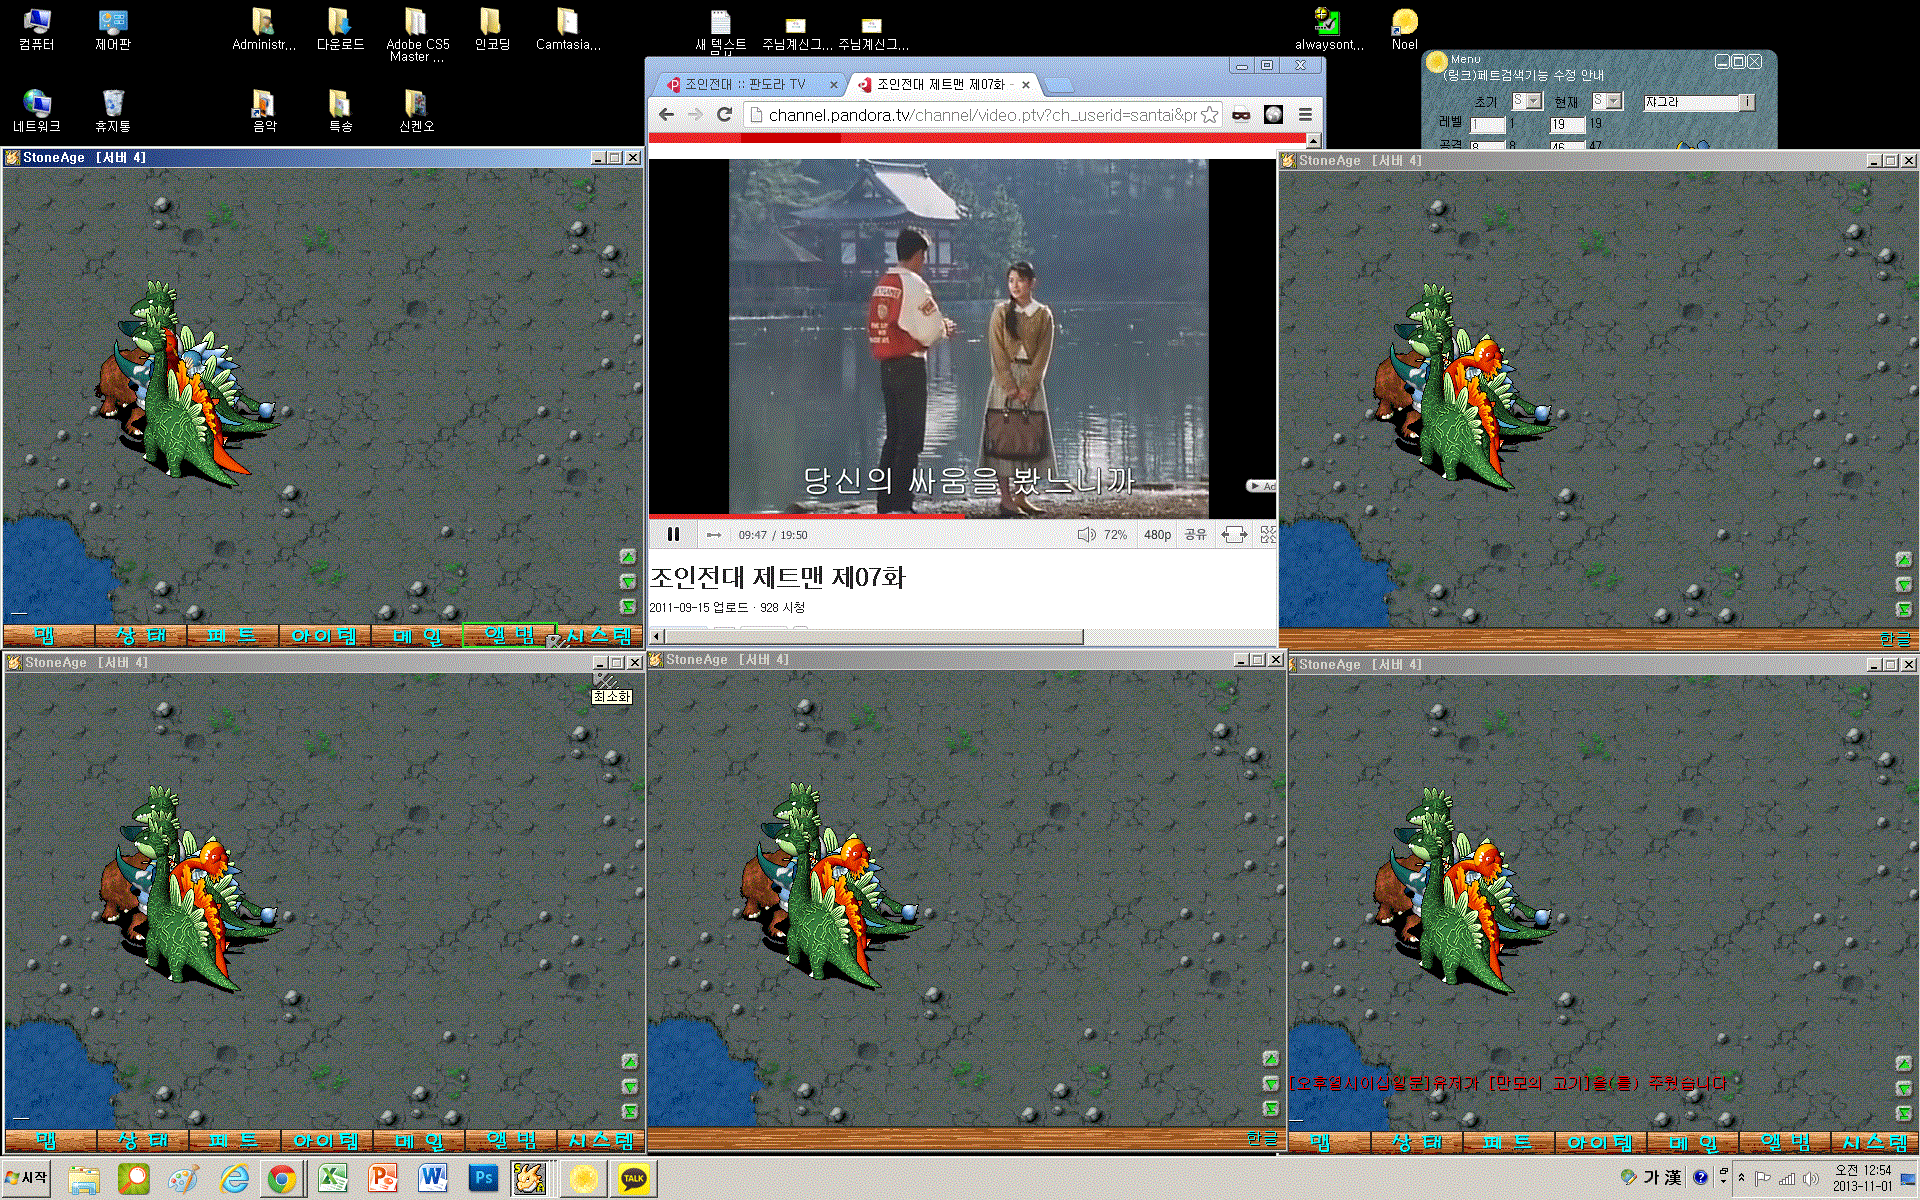
Task: Pause the Pandora TV video
Action: [x=673, y=535]
